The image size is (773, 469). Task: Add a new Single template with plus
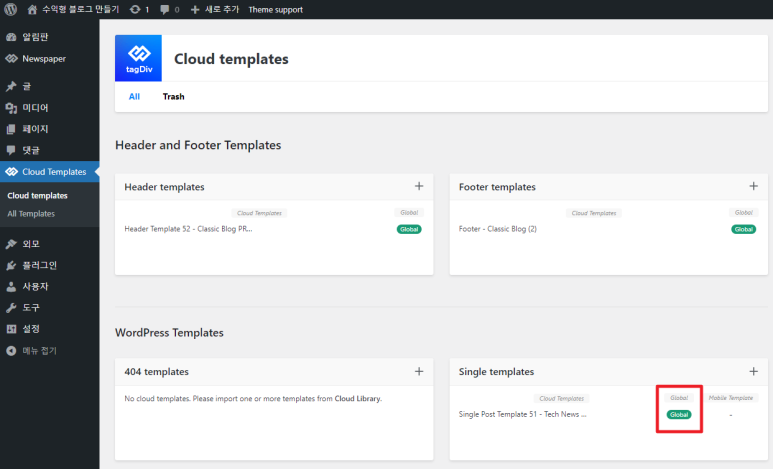(x=753, y=371)
